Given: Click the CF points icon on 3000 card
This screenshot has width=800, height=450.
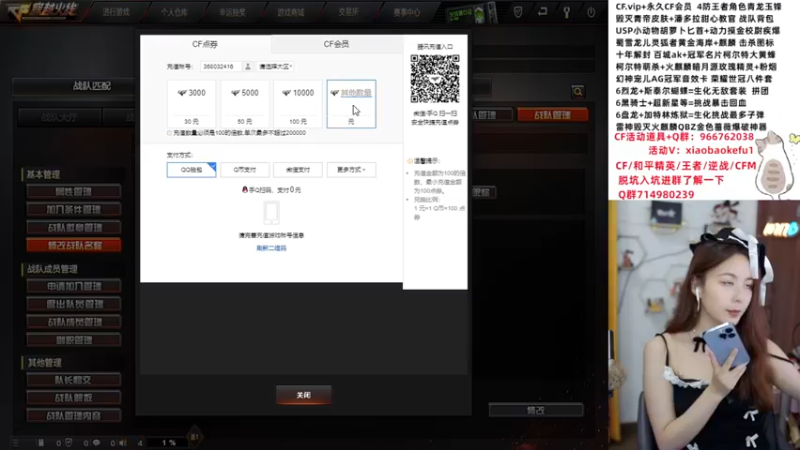Looking at the screenshot, I should [x=182, y=93].
